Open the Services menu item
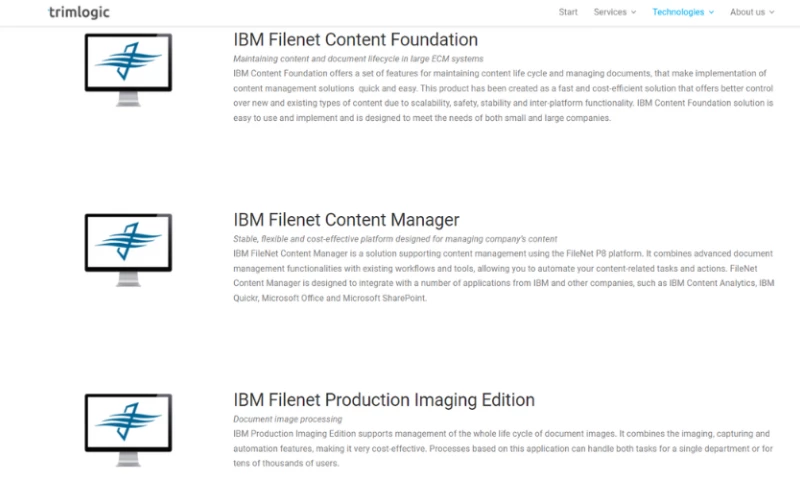 point(610,12)
